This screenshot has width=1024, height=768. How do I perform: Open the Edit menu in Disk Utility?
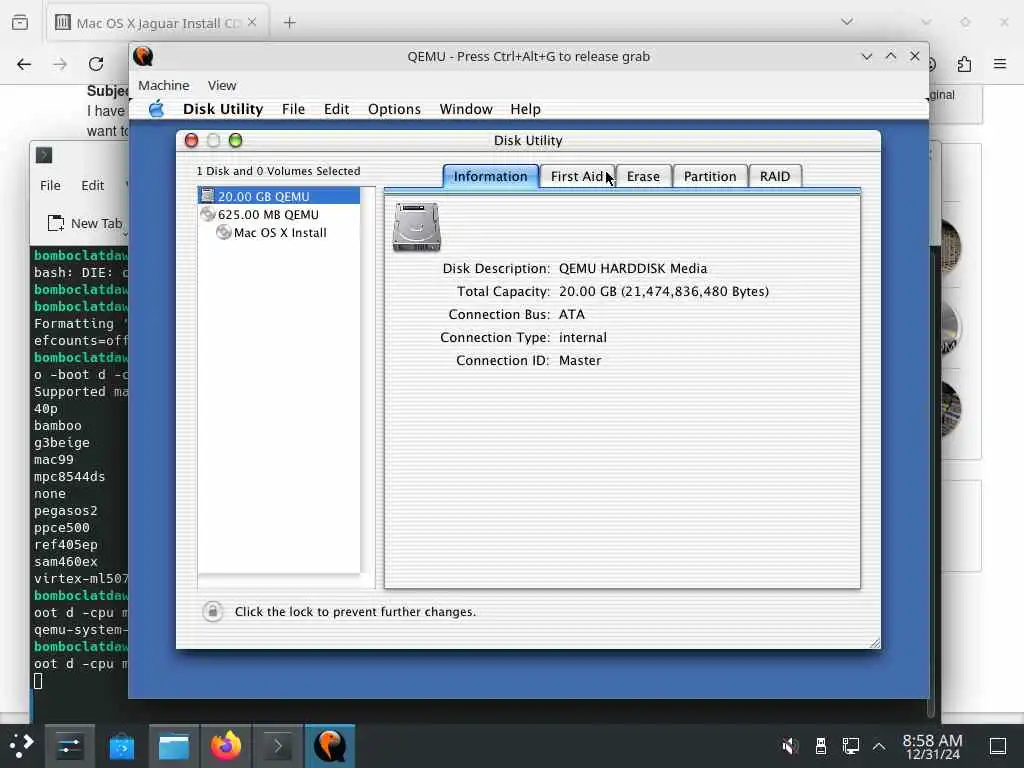click(336, 109)
